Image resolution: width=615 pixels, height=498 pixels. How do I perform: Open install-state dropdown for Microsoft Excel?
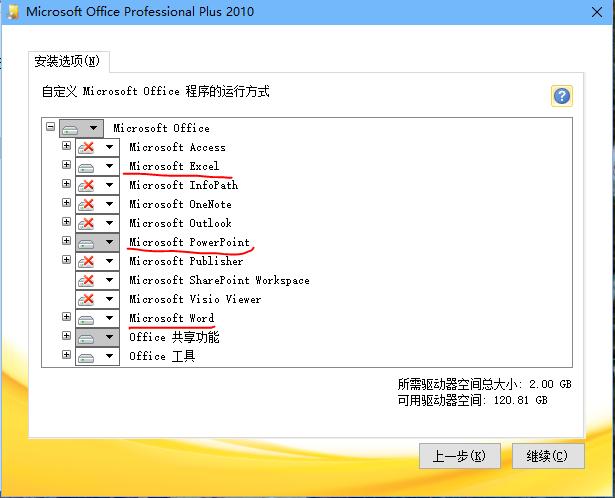point(98,167)
